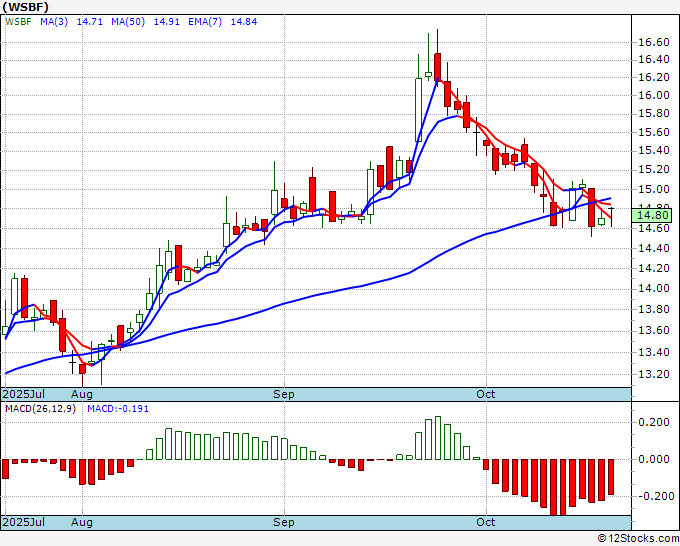
Task: Click the 2025Jul label on price timeline
Action: 24,394
